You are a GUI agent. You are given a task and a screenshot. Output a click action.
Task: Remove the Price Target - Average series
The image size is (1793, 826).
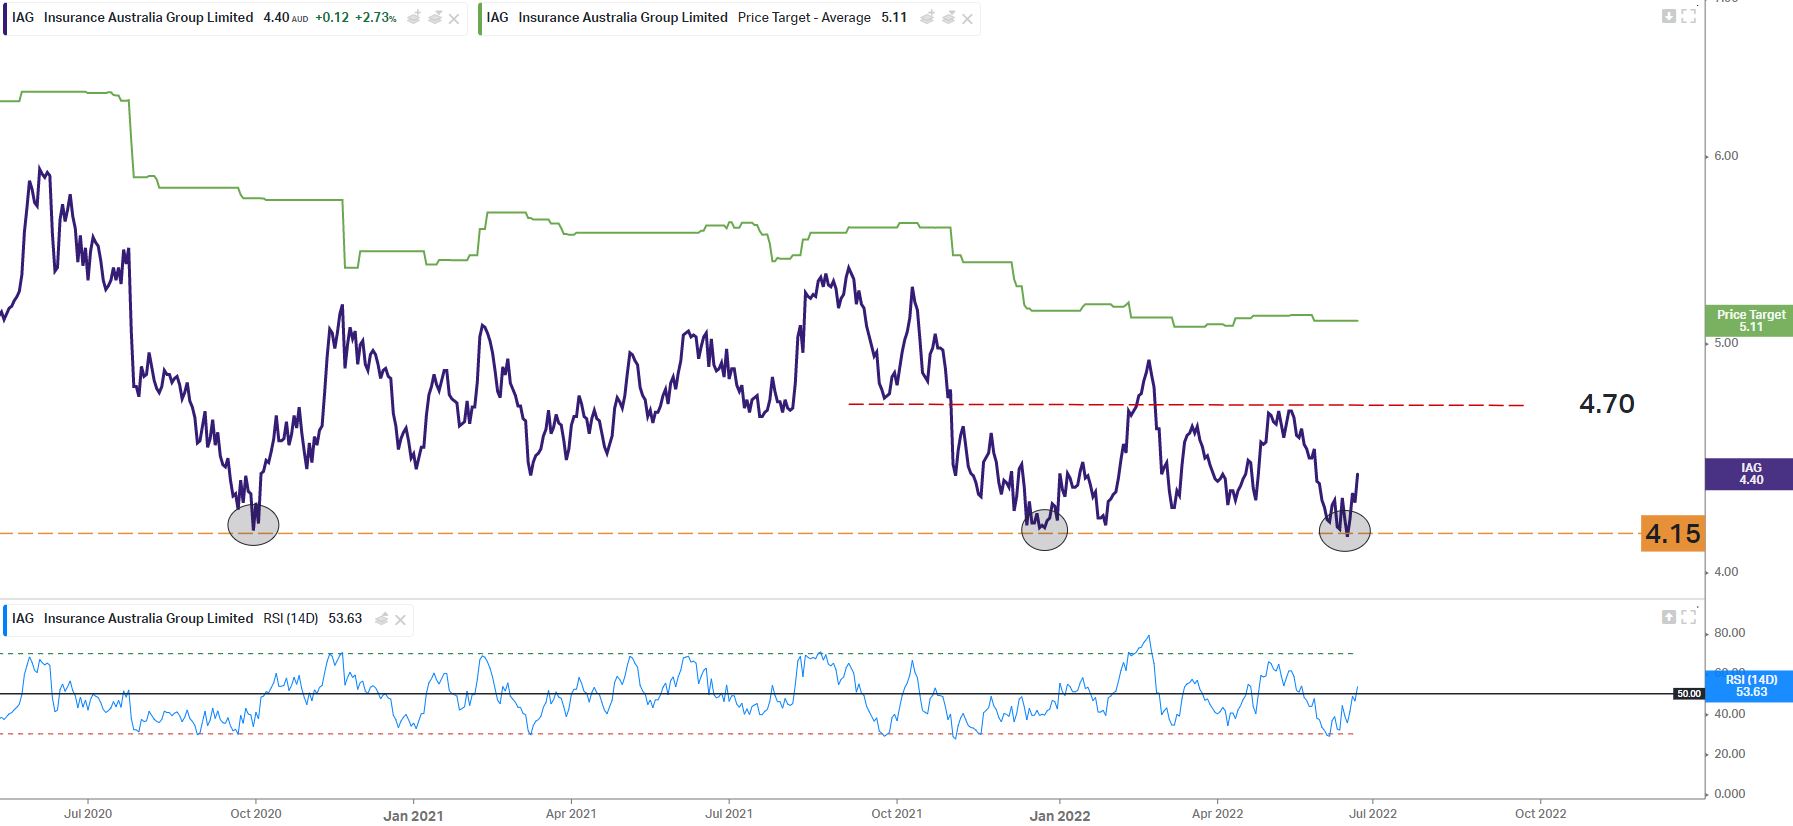[967, 19]
